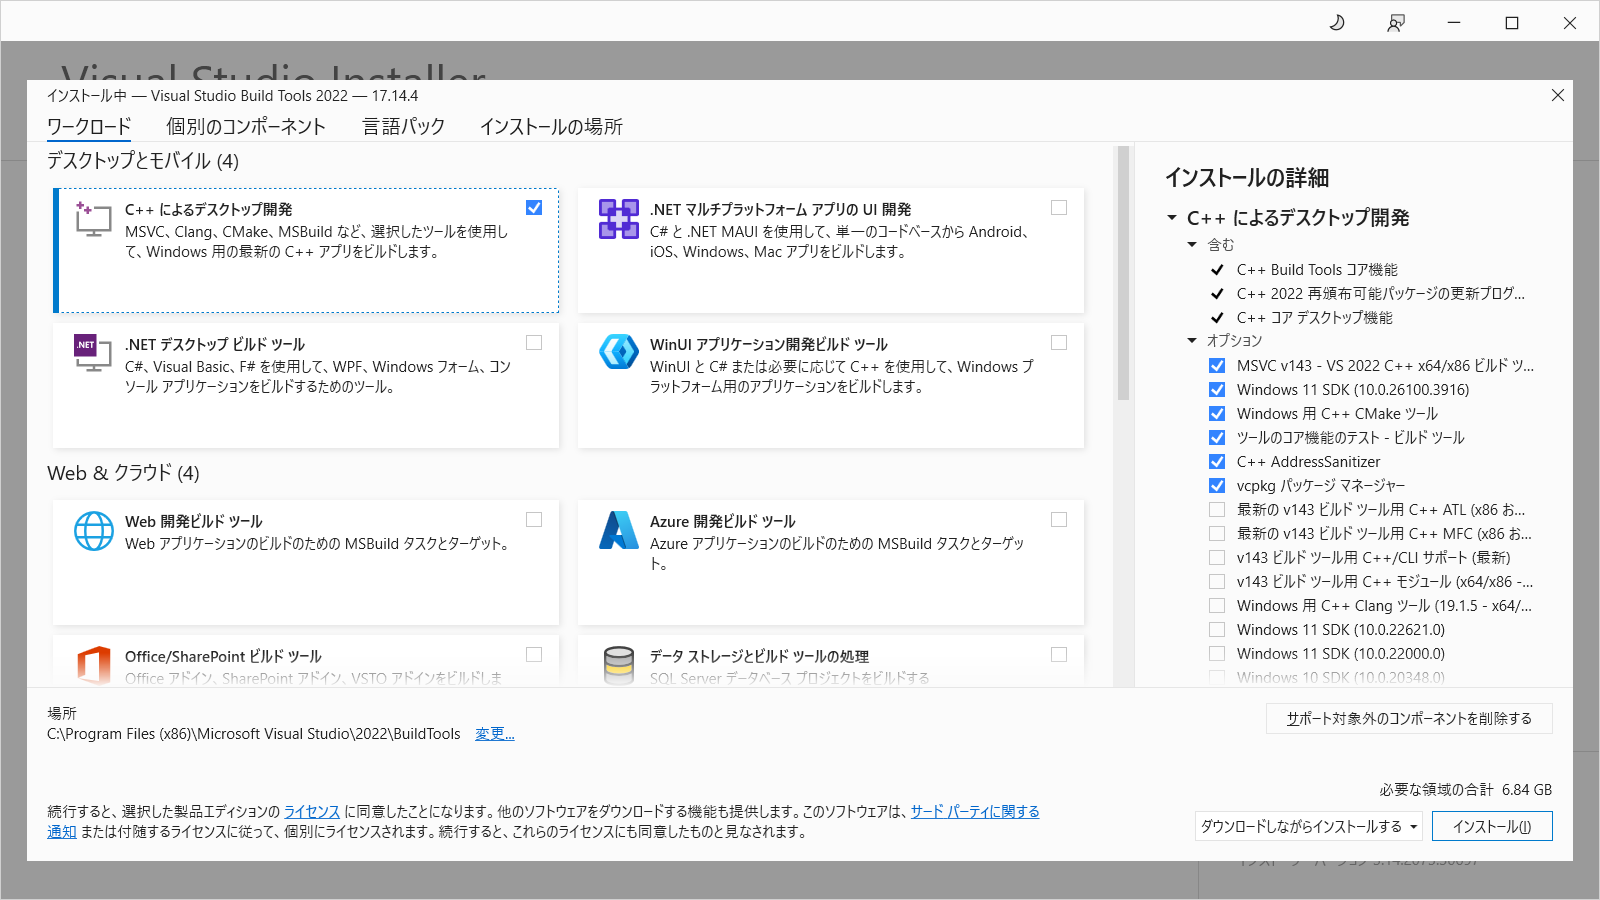Click the .NET MAUI multi-platform workload icon
Viewport: 1600px width, 900px height.
click(x=618, y=219)
